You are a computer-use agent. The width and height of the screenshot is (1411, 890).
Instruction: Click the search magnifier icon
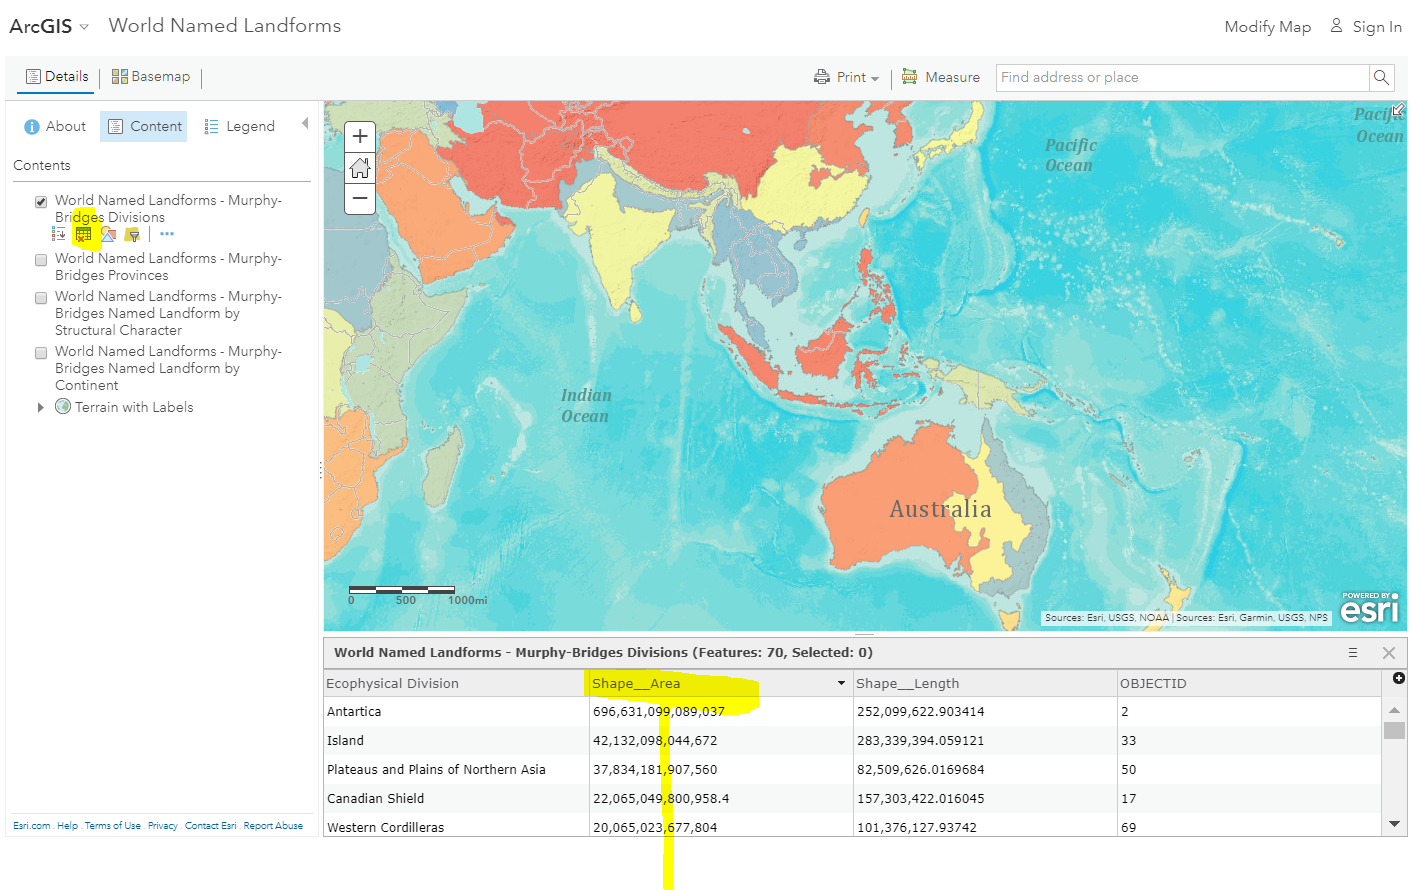pyautogui.click(x=1381, y=77)
